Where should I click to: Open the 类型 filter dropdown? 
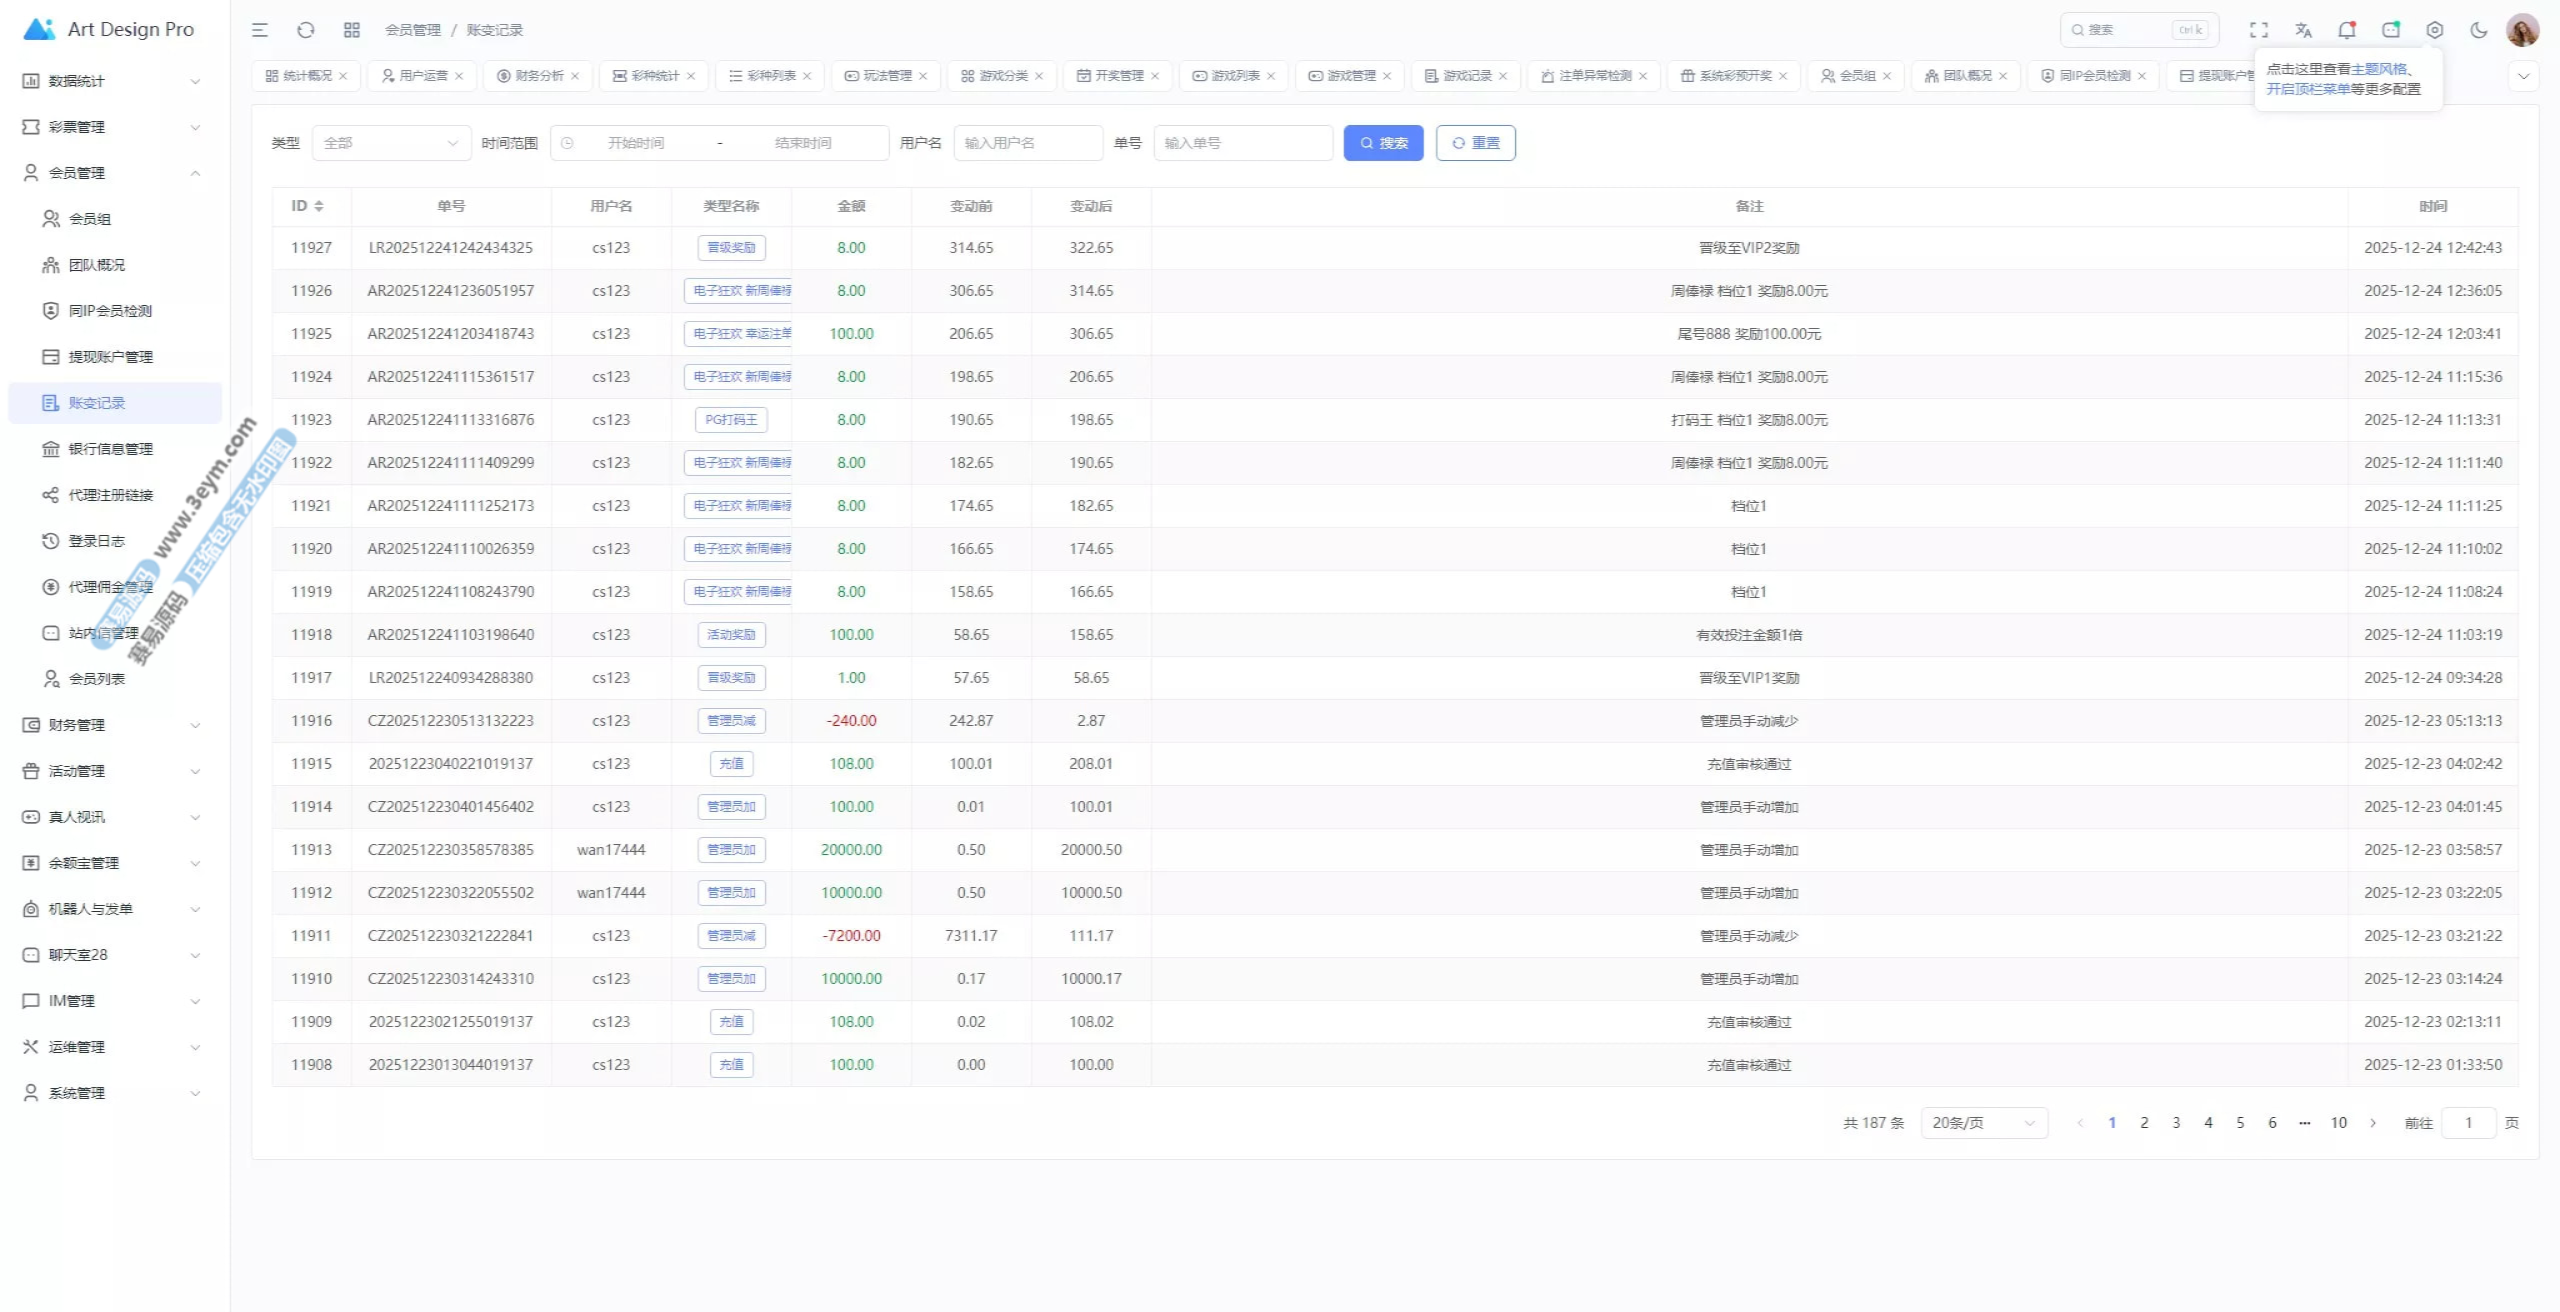[x=391, y=143]
